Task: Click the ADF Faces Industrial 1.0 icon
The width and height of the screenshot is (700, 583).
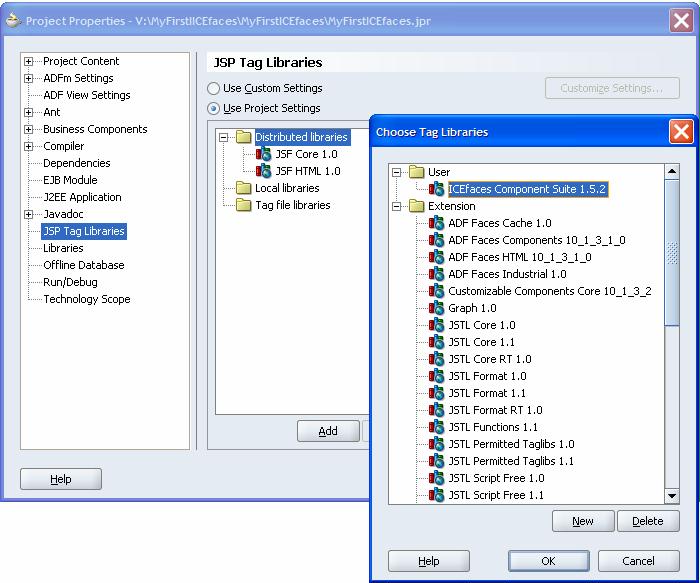Action: tap(436, 274)
